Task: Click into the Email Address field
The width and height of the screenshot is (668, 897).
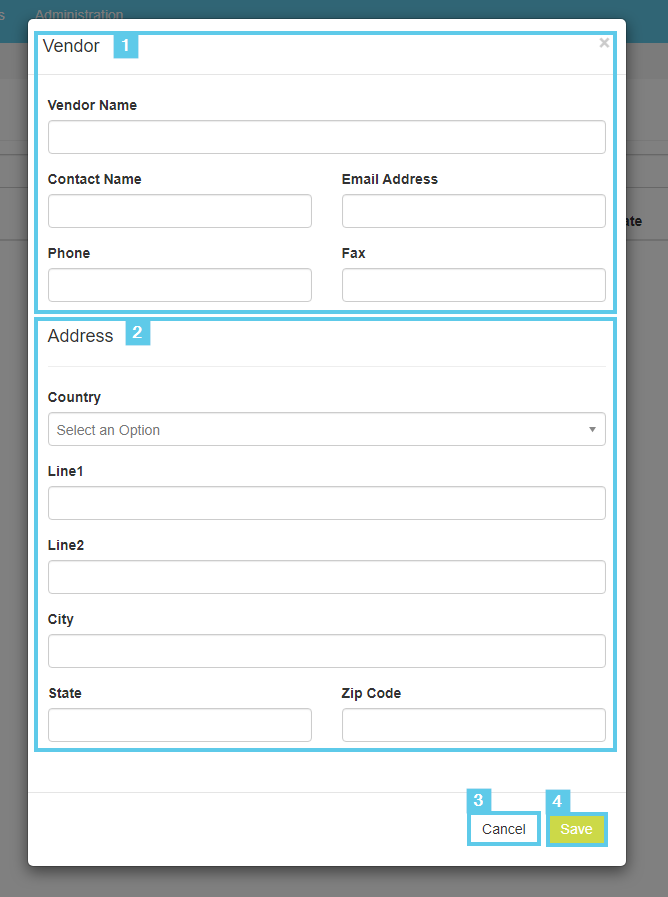Action: pos(473,211)
